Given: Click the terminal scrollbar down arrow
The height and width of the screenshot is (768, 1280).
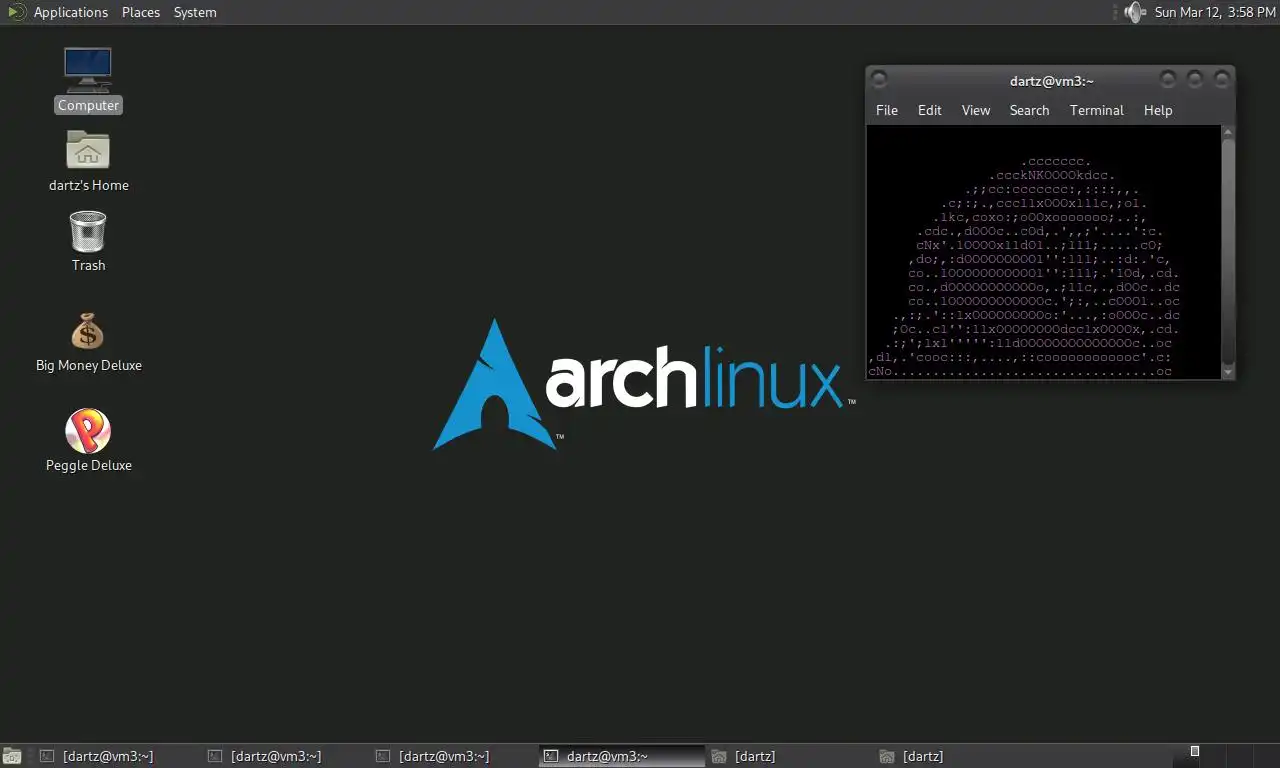Looking at the screenshot, I should click(x=1228, y=372).
